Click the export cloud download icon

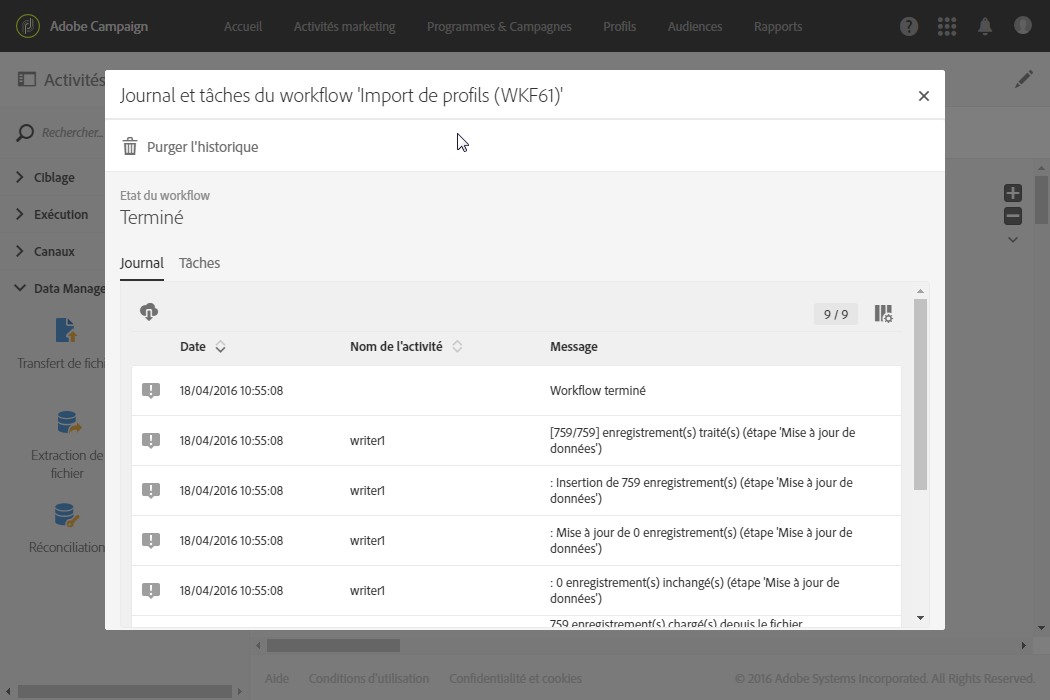tap(149, 311)
